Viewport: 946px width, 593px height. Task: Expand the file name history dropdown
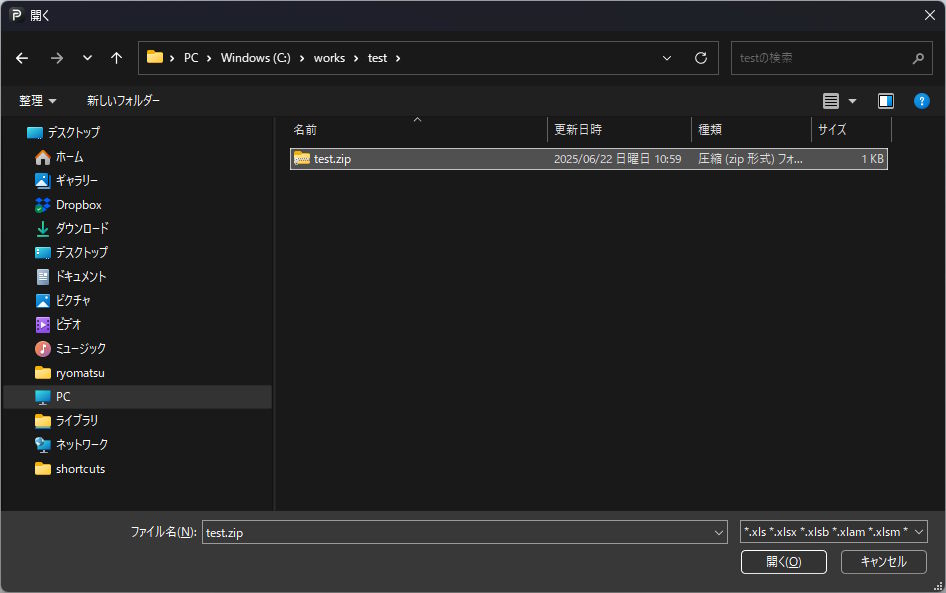pyautogui.click(x=718, y=533)
